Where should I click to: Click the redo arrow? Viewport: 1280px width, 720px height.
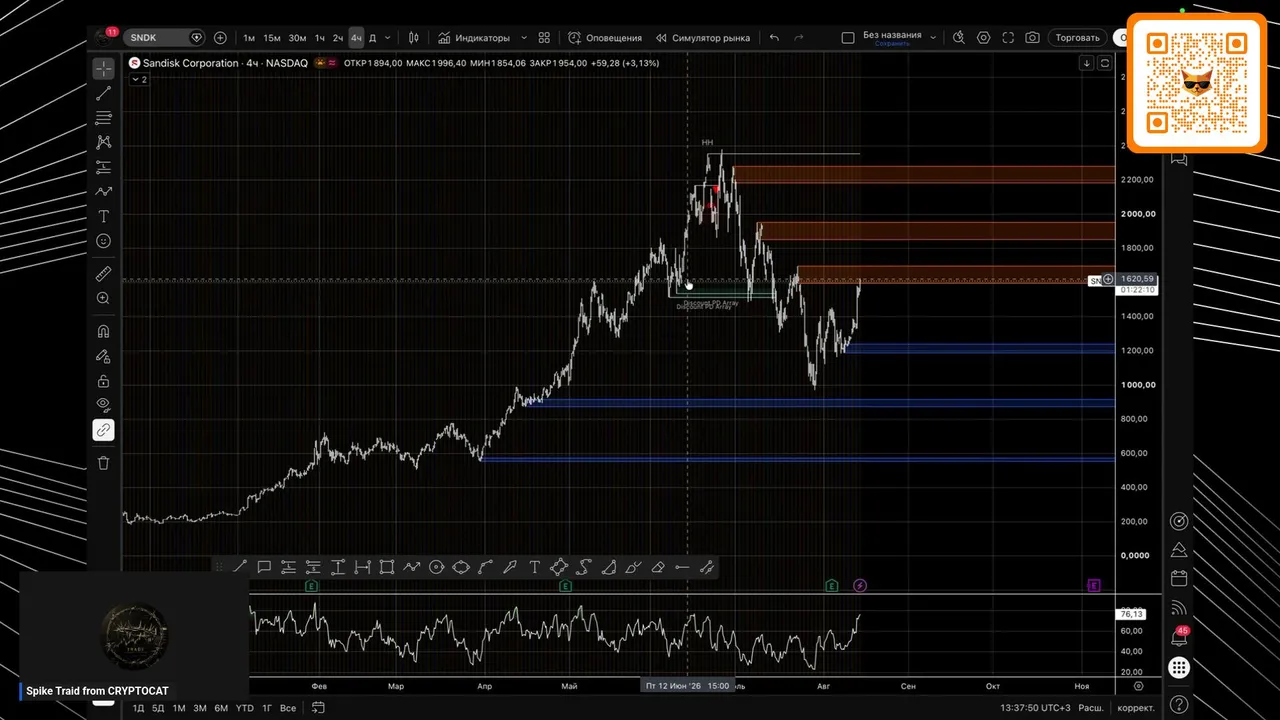pyautogui.click(x=799, y=38)
